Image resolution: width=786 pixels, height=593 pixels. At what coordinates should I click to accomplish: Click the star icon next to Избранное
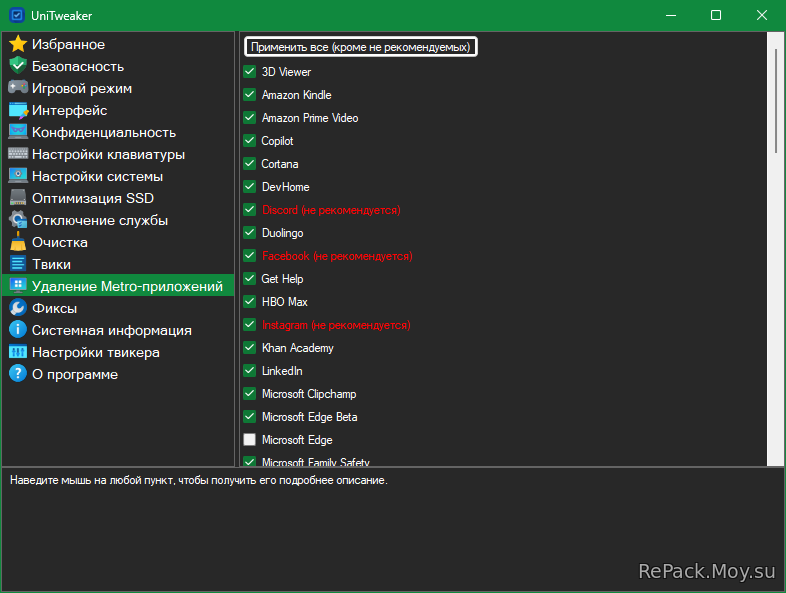(18, 44)
